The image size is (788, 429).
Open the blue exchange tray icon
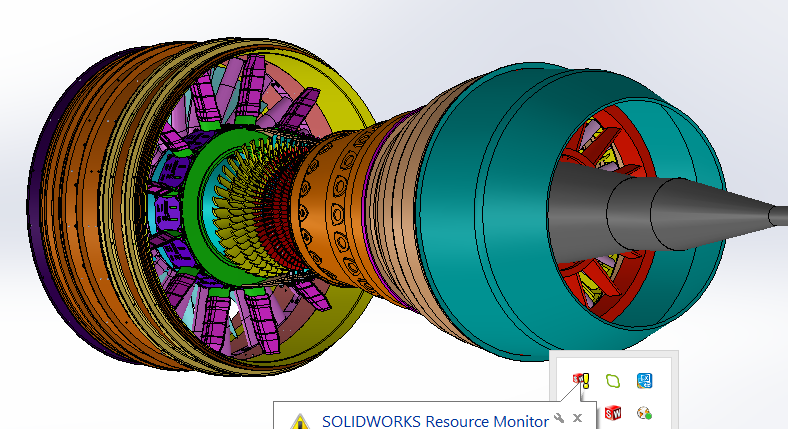coord(644,381)
